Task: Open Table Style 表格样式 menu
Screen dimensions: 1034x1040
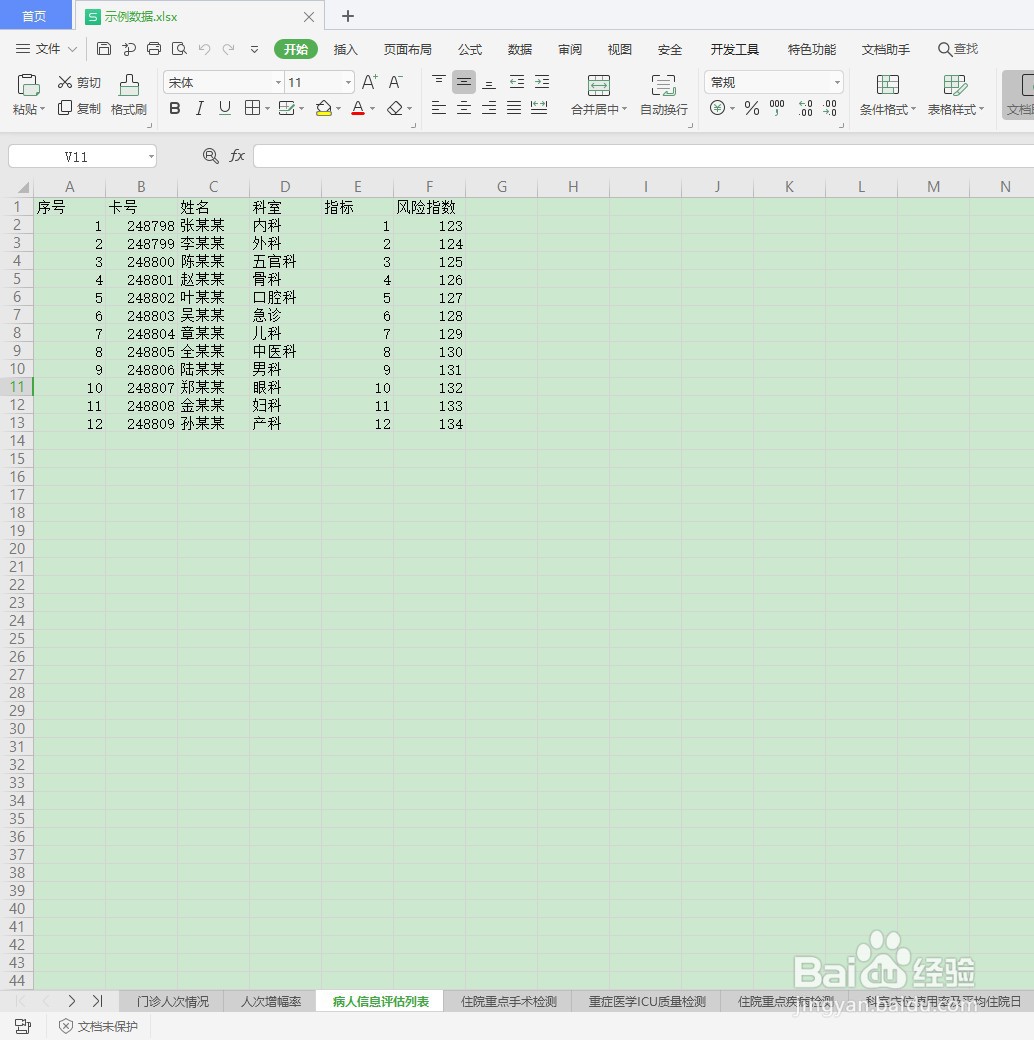Action: tap(955, 95)
